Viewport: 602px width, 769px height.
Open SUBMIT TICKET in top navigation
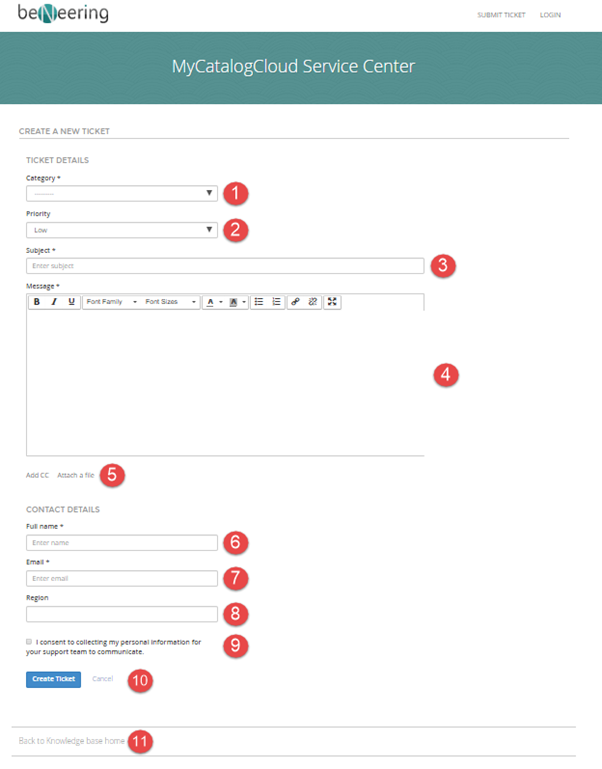(x=501, y=15)
